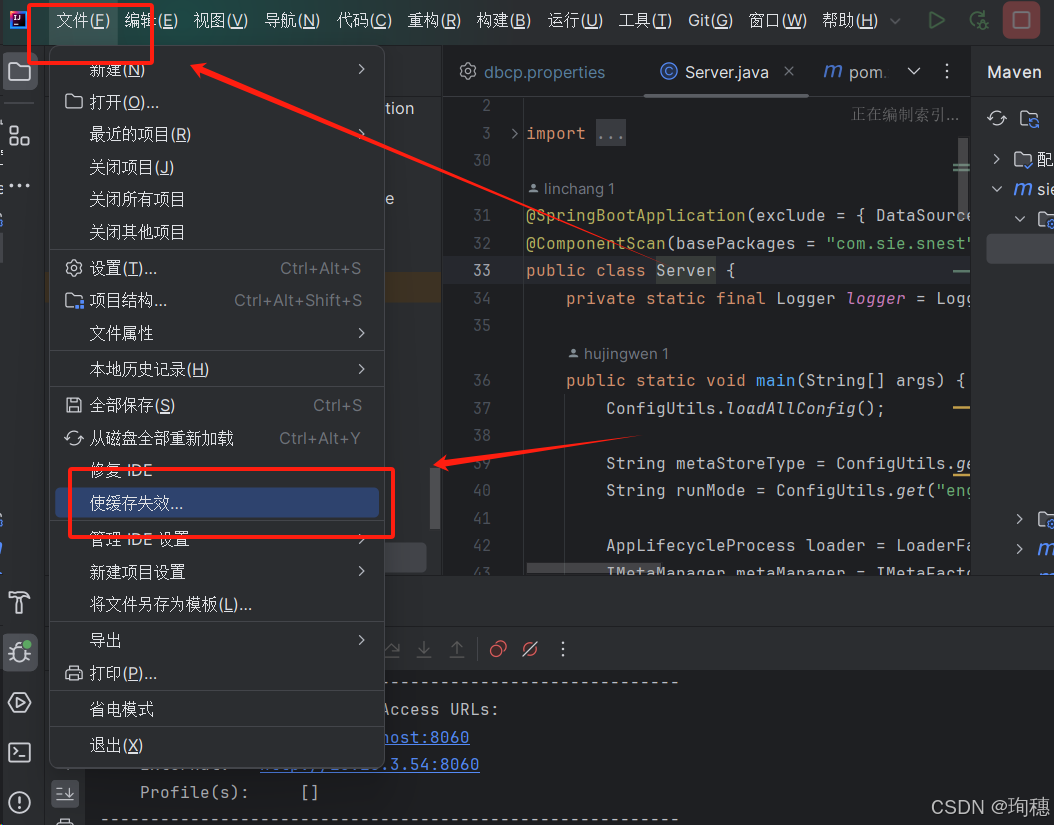Click step out up-arrow debug icon

[x=457, y=649]
